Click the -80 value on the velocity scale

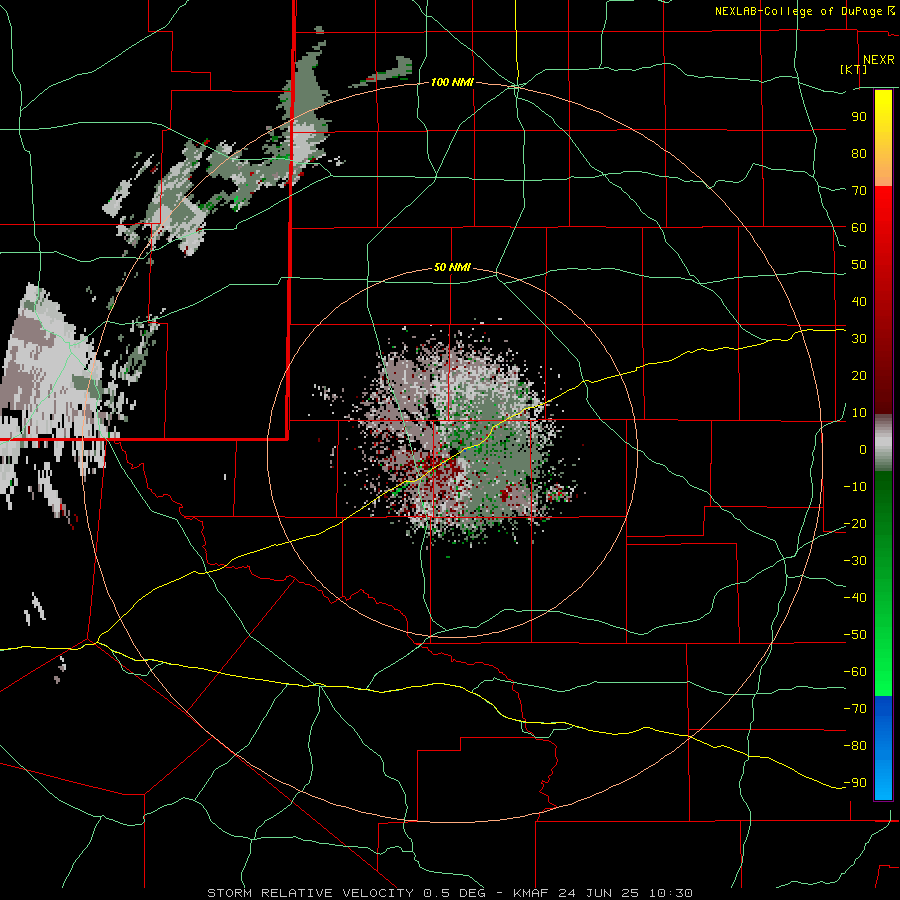tap(855, 746)
